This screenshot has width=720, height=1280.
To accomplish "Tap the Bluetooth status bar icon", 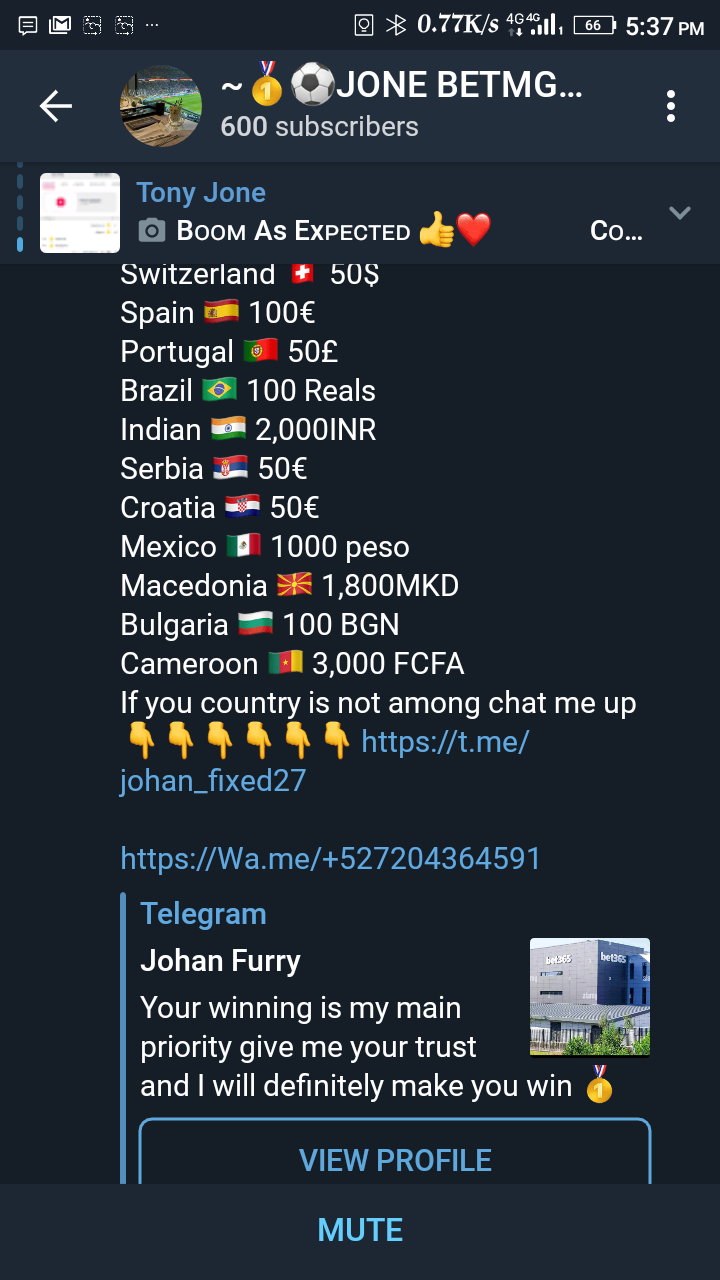I will click(x=396, y=26).
